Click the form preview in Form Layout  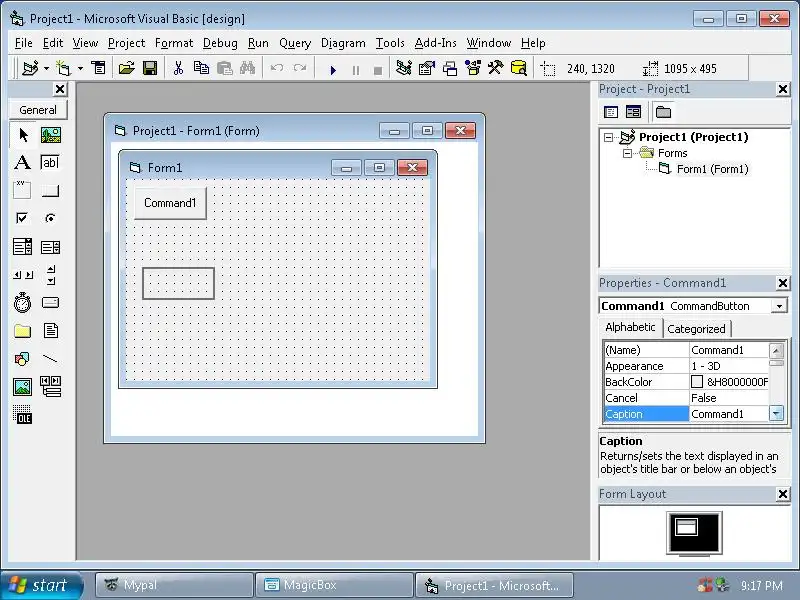[x=686, y=527]
